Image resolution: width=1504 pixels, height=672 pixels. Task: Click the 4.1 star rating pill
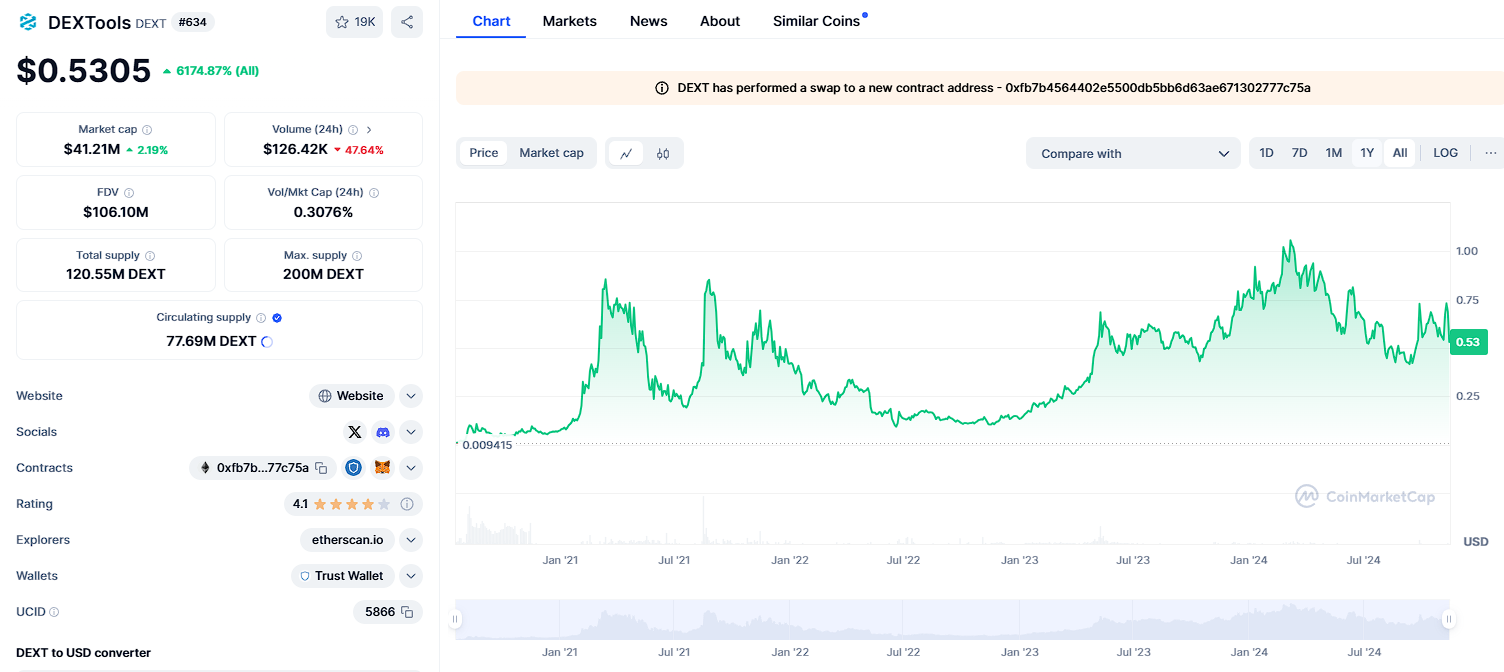[354, 504]
